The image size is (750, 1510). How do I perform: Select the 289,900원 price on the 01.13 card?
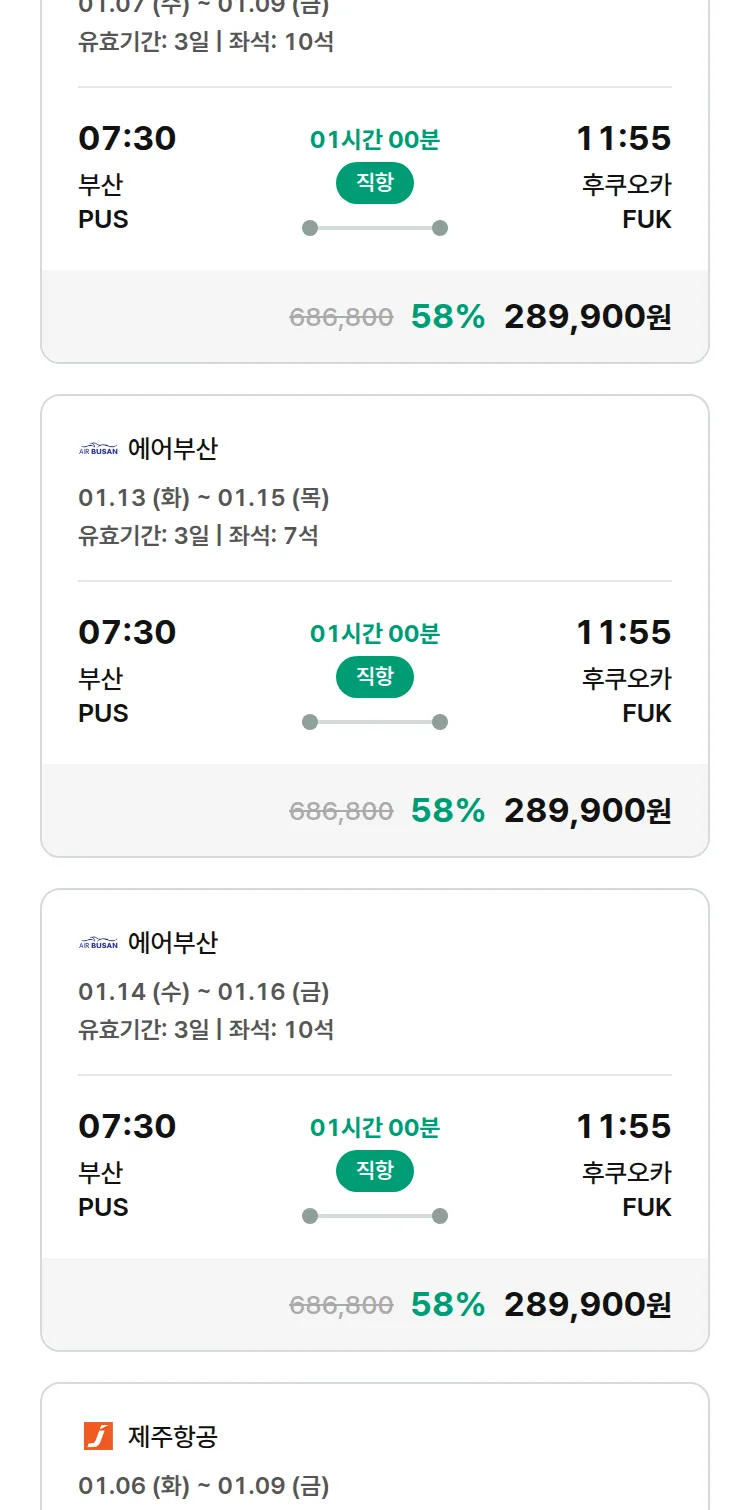tap(587, 810)
